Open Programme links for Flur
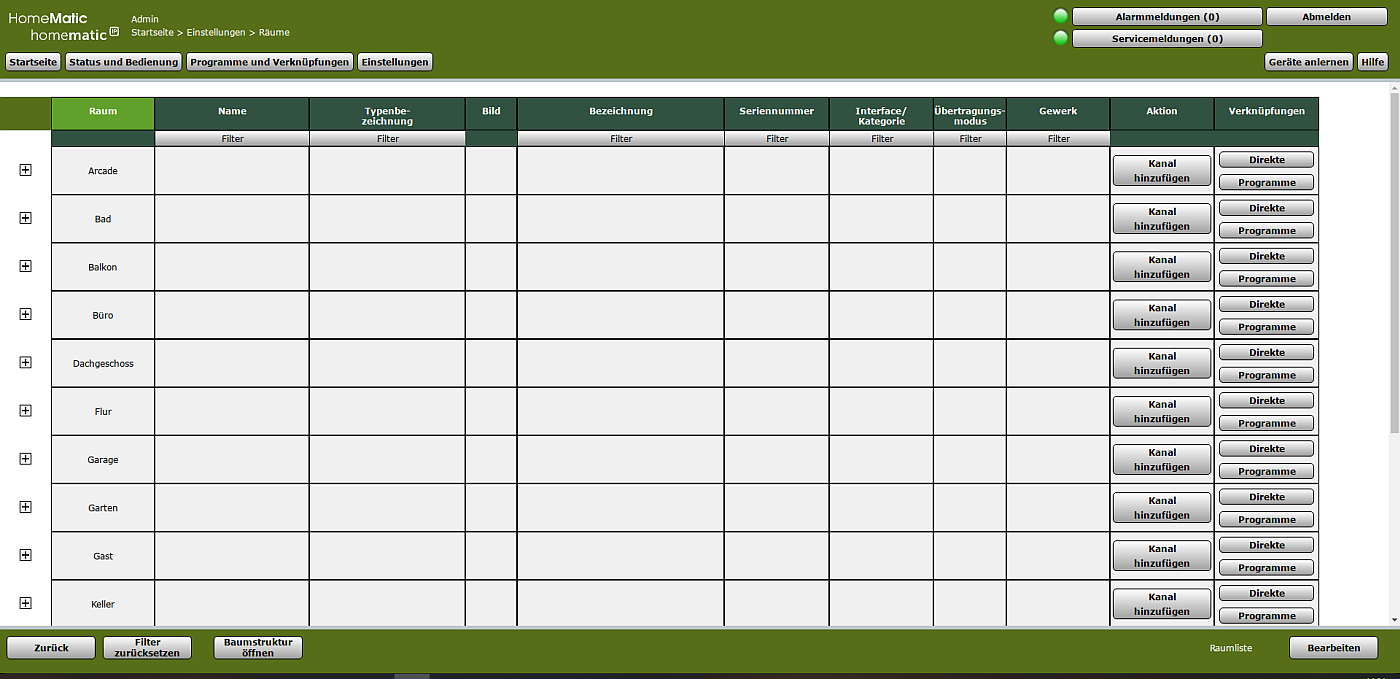Screen dimensions: 1400x679 [1267, 423]
